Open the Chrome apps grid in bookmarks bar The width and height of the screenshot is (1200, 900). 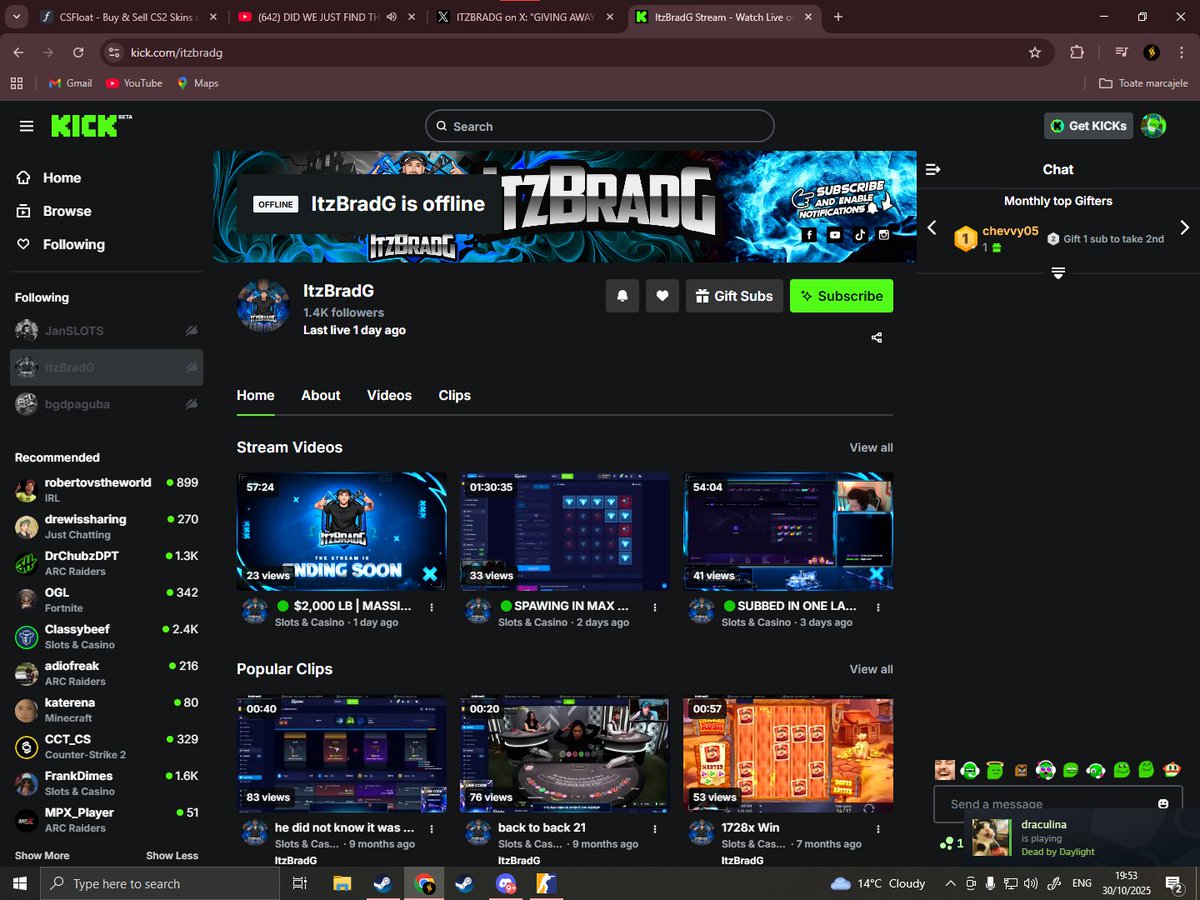coord(16,83)
